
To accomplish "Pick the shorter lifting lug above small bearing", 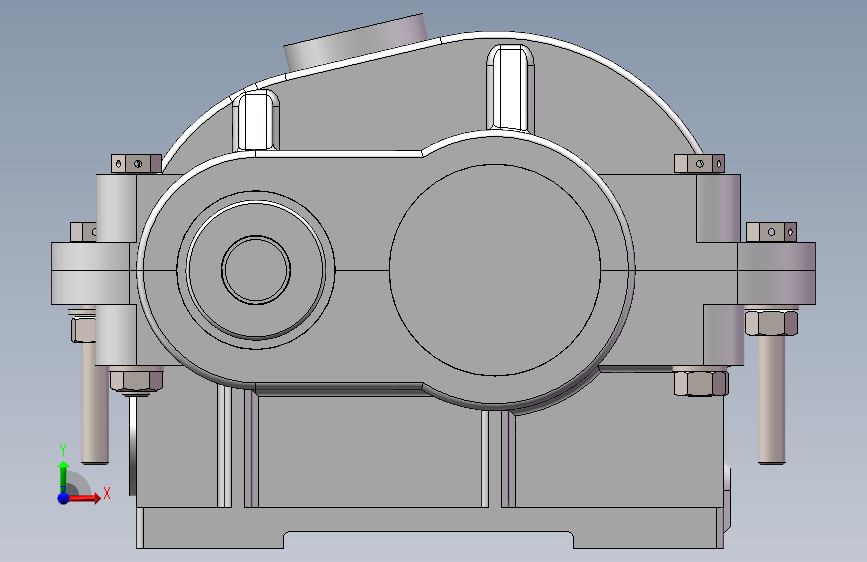I will tap(255, 121).
